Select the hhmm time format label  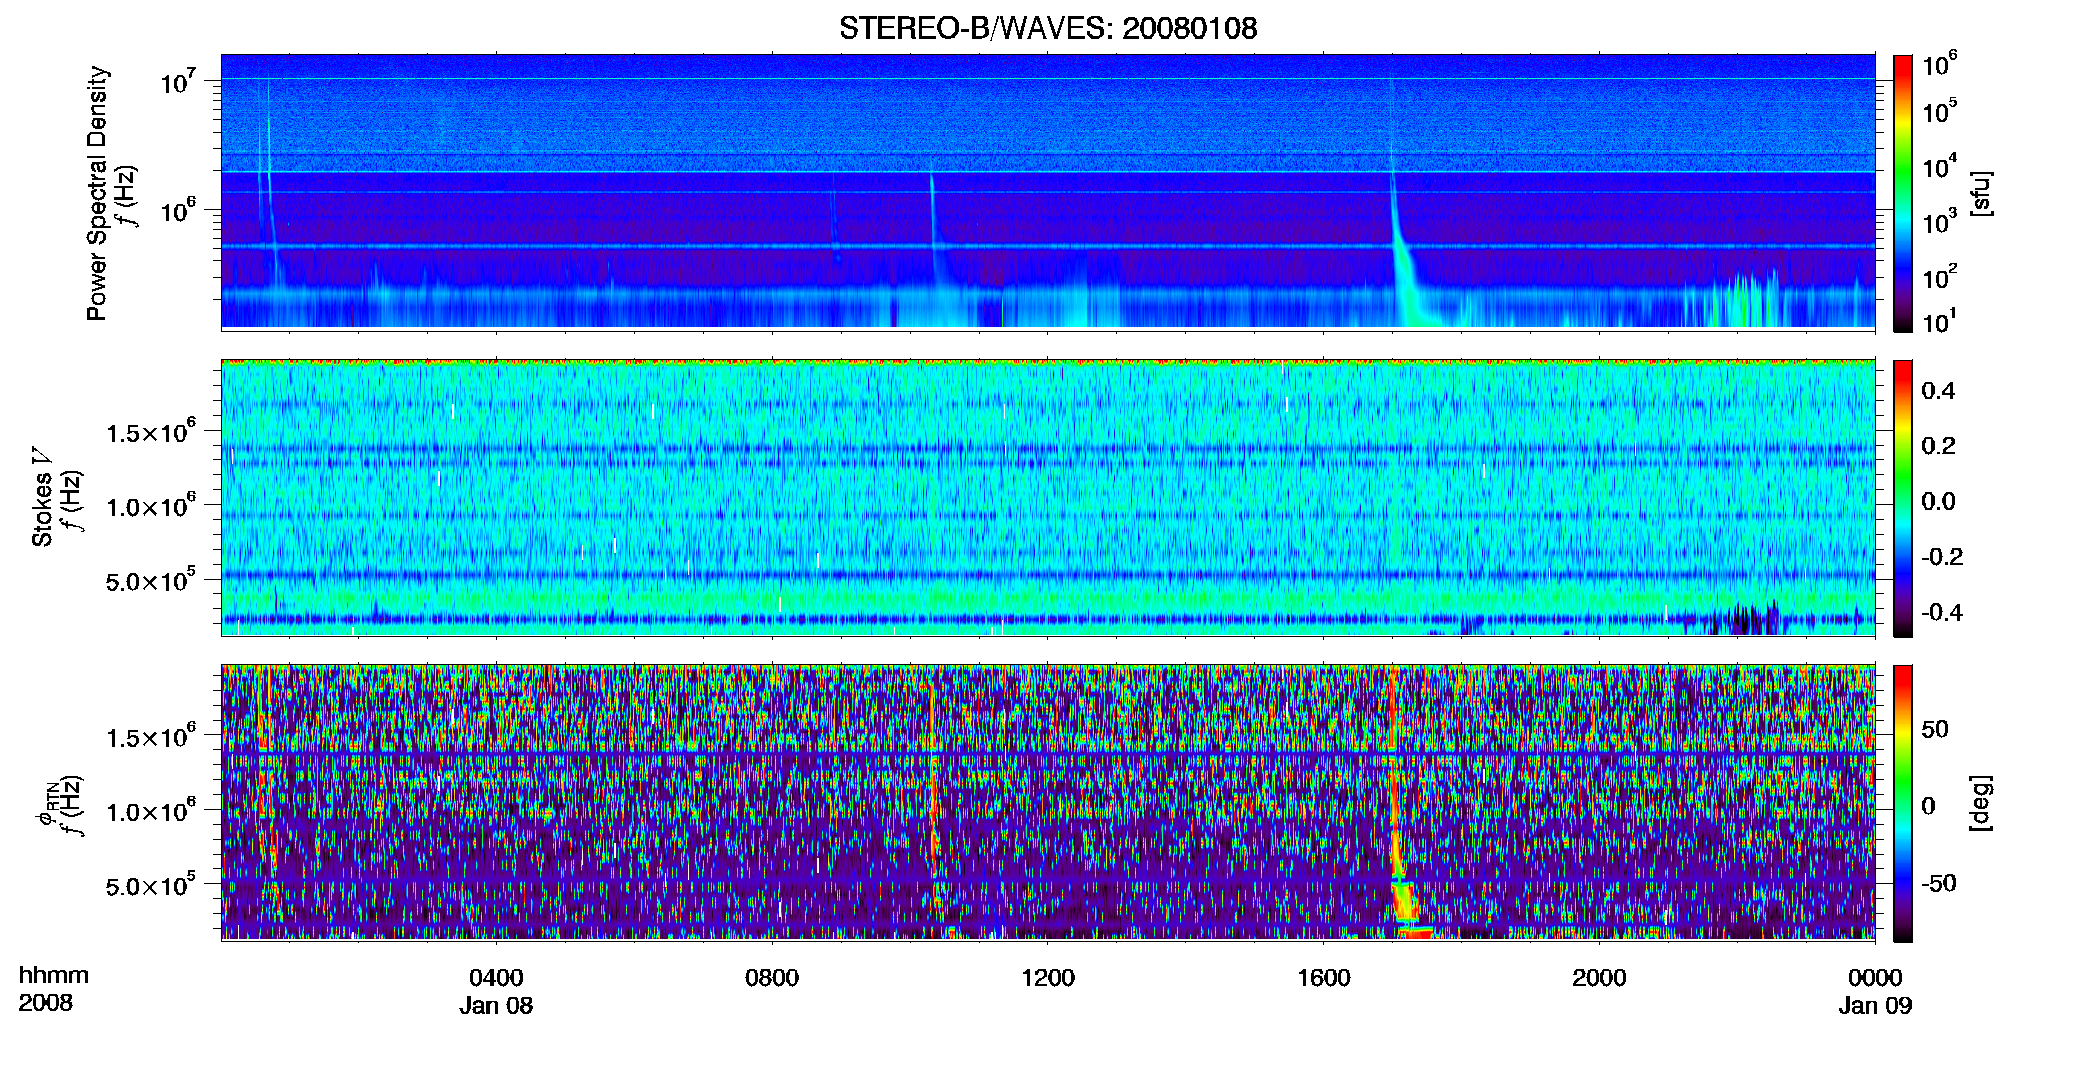click(x=54, y=976)
